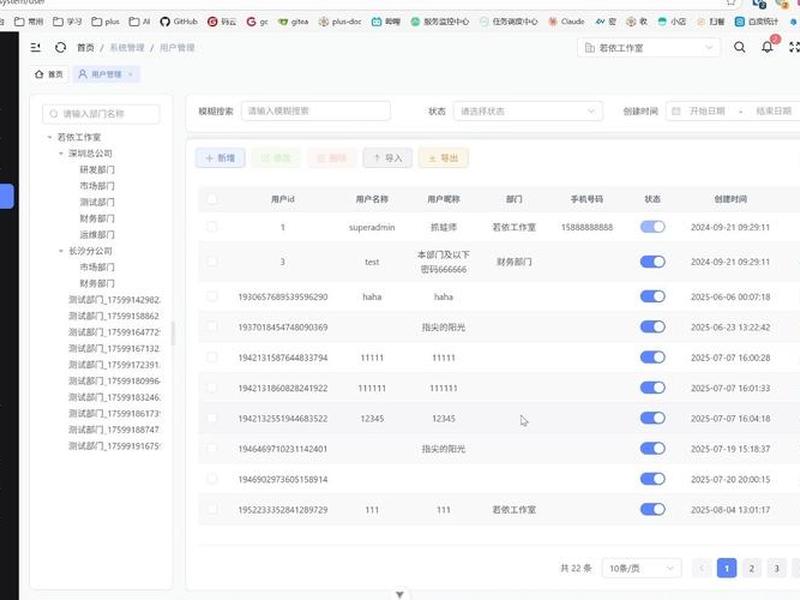
Task: Select 运维部门 in department tree
Action: tap(97, 235)
